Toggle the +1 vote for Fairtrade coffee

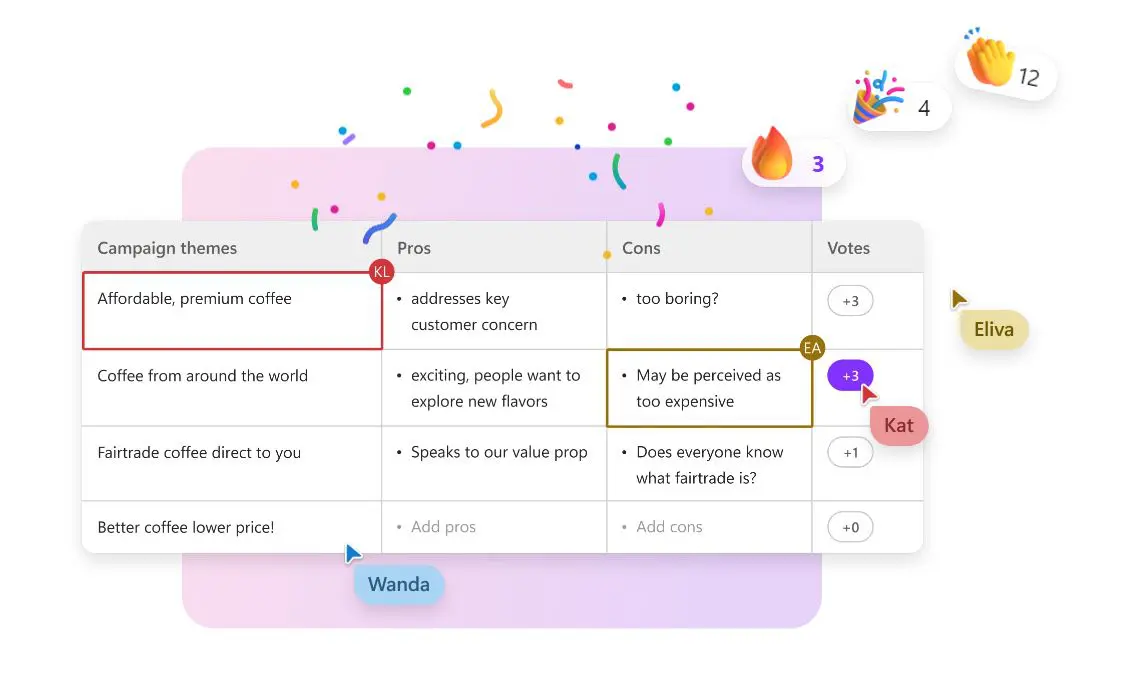[850, 452]
